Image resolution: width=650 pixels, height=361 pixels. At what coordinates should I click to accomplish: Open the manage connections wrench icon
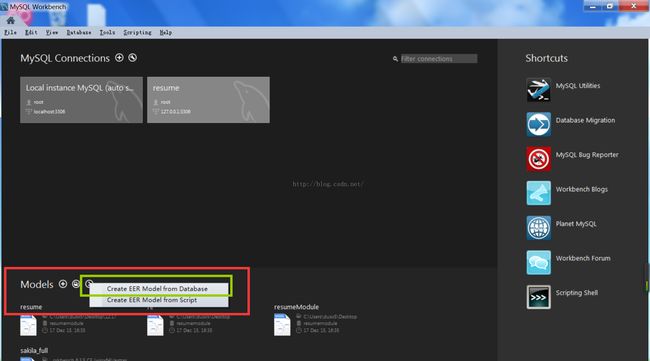click(132, 58)
